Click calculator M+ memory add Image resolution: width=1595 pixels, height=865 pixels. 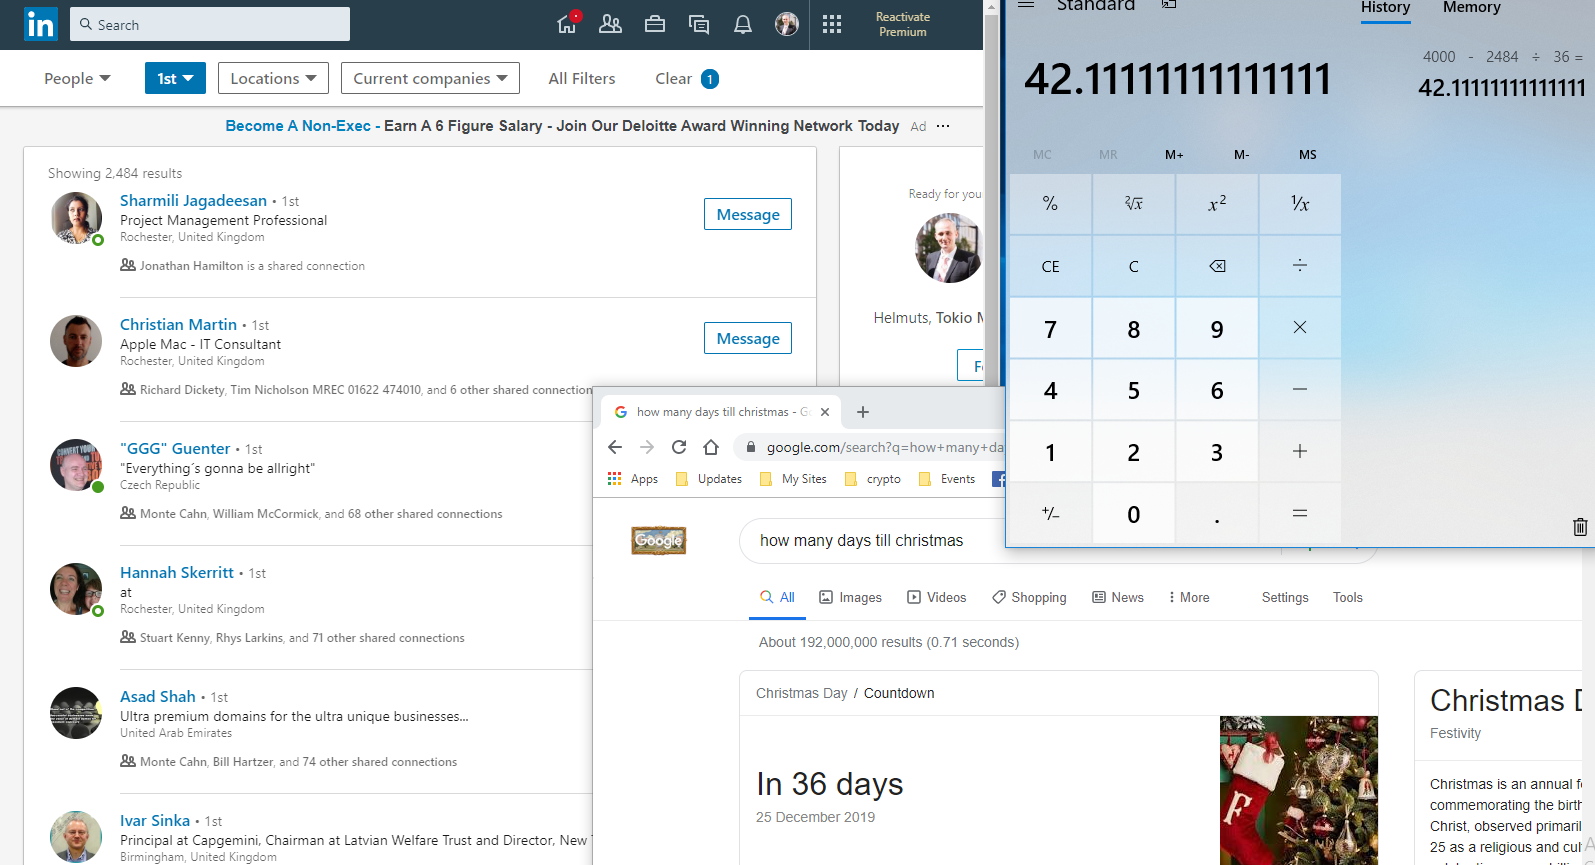pos(1174,155)
